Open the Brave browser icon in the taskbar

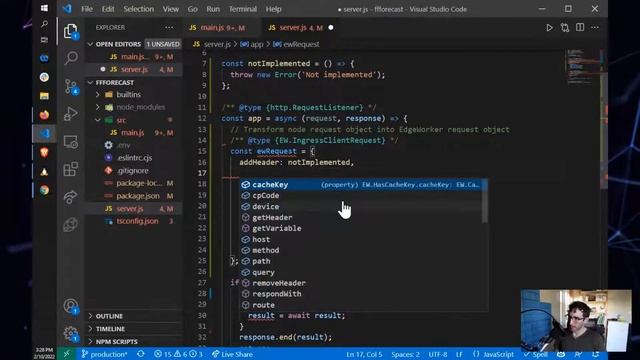[44, 153]
